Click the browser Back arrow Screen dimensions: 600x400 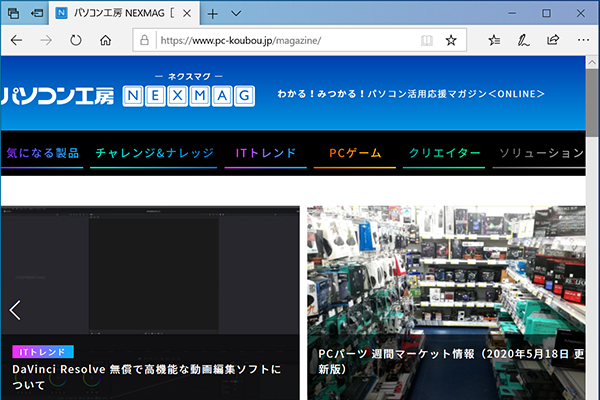[x=17, y=41]
